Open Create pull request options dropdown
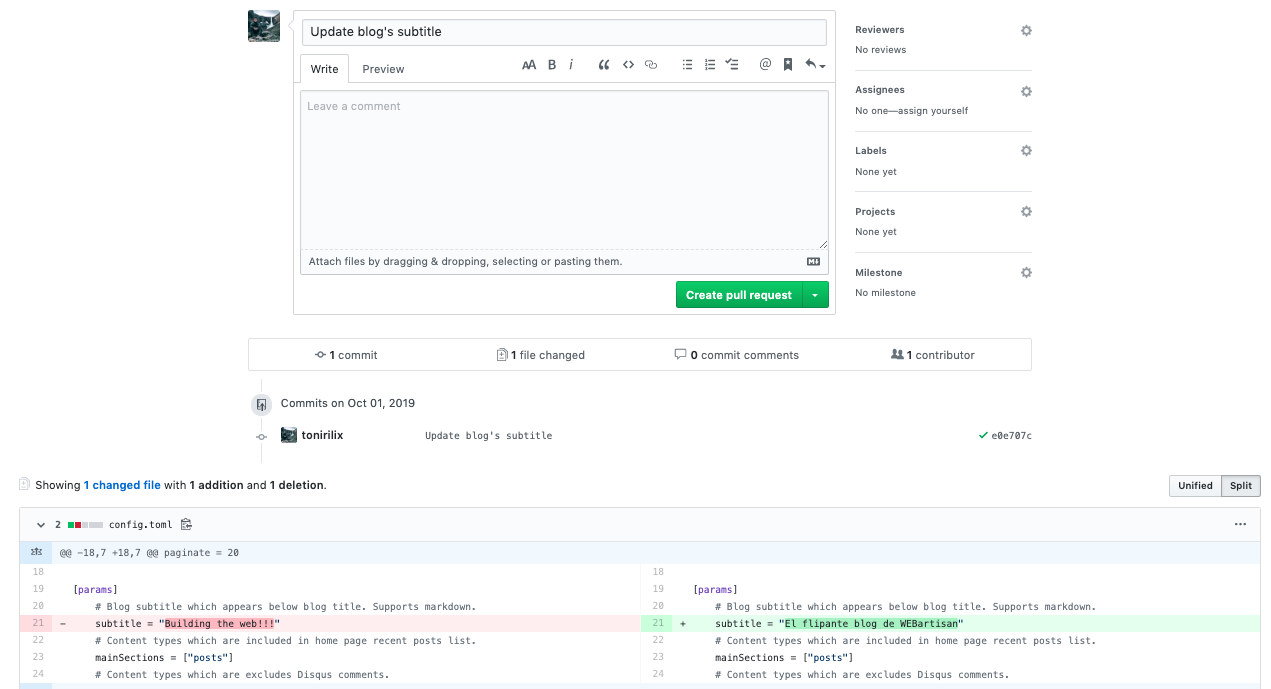Viewport: 1271px width, 689px height. pyautogui.click(x=816, y=295)
